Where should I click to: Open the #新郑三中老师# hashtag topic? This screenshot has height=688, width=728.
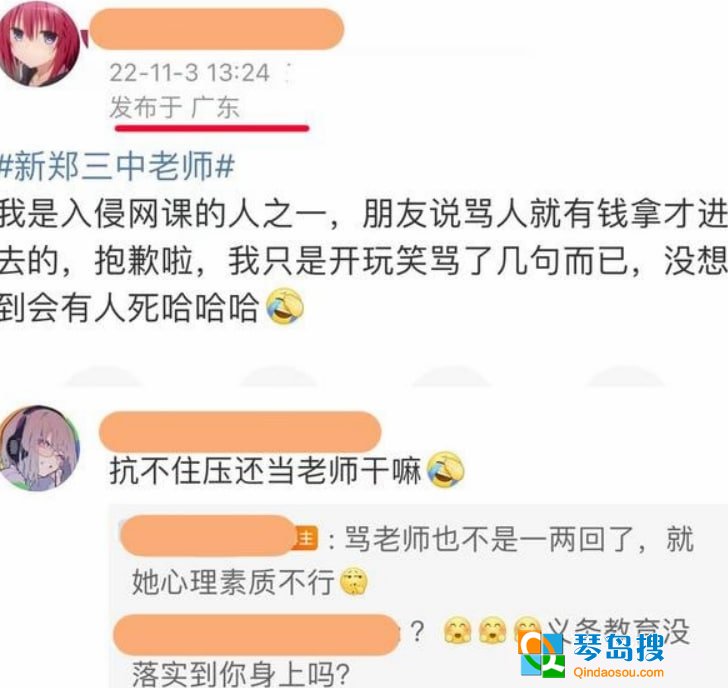point(117,166)
